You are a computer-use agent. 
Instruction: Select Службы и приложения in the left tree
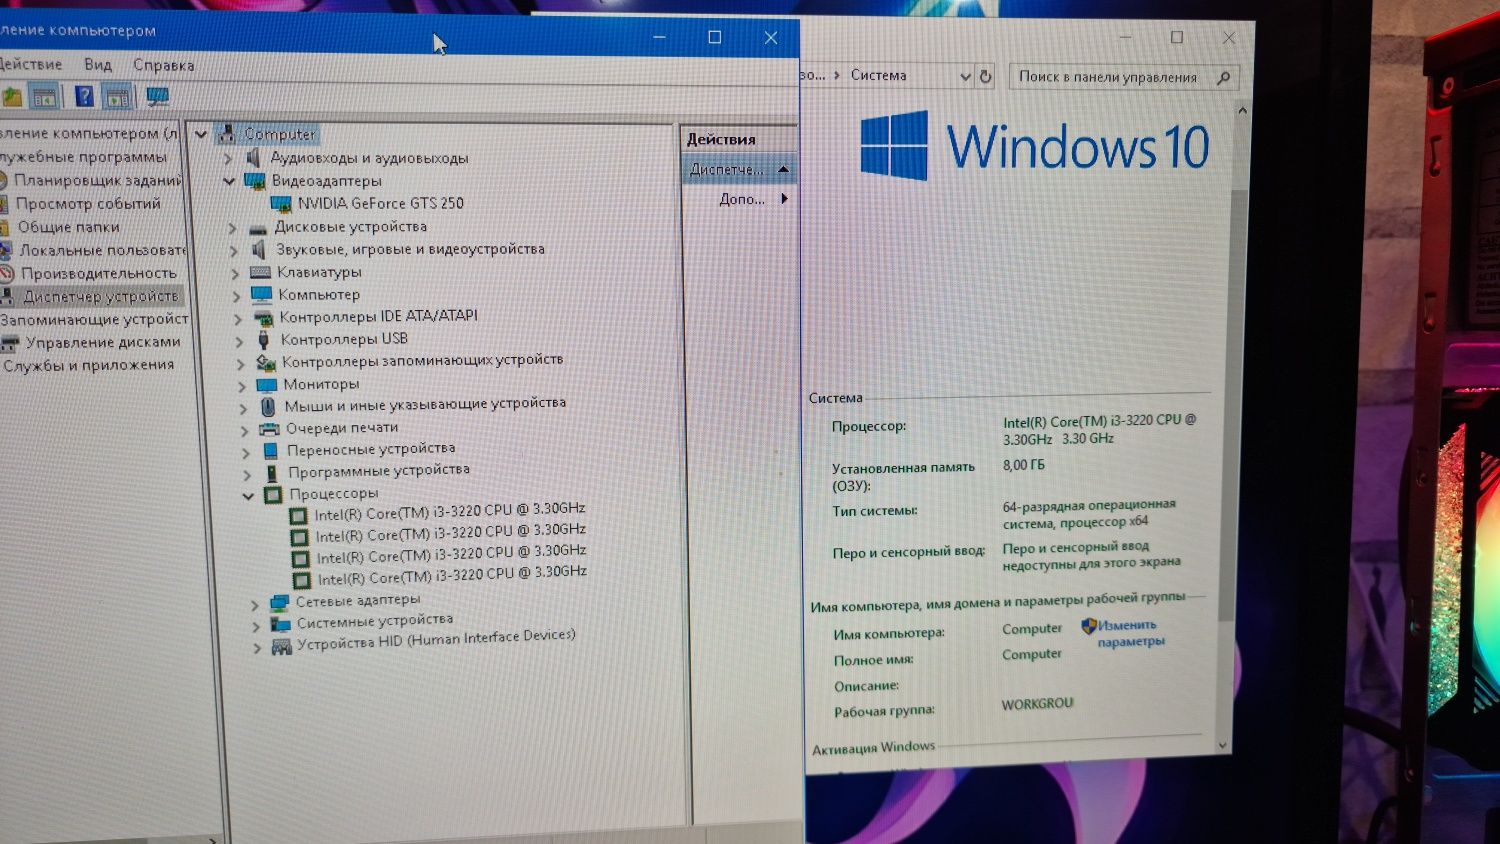tap(88, 365)
